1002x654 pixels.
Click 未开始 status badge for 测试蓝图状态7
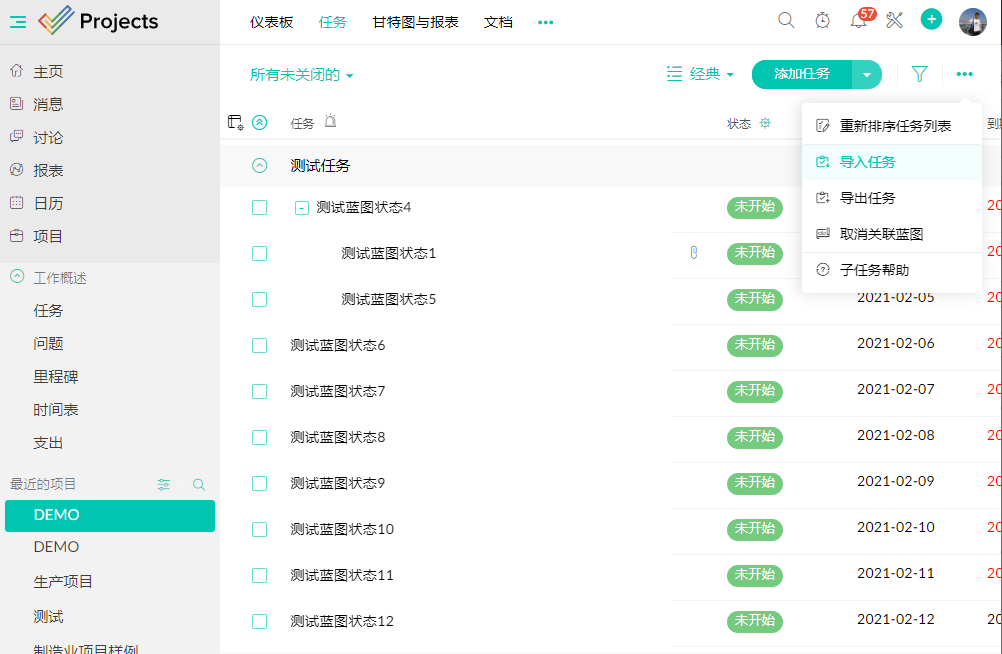pos(754,391)
